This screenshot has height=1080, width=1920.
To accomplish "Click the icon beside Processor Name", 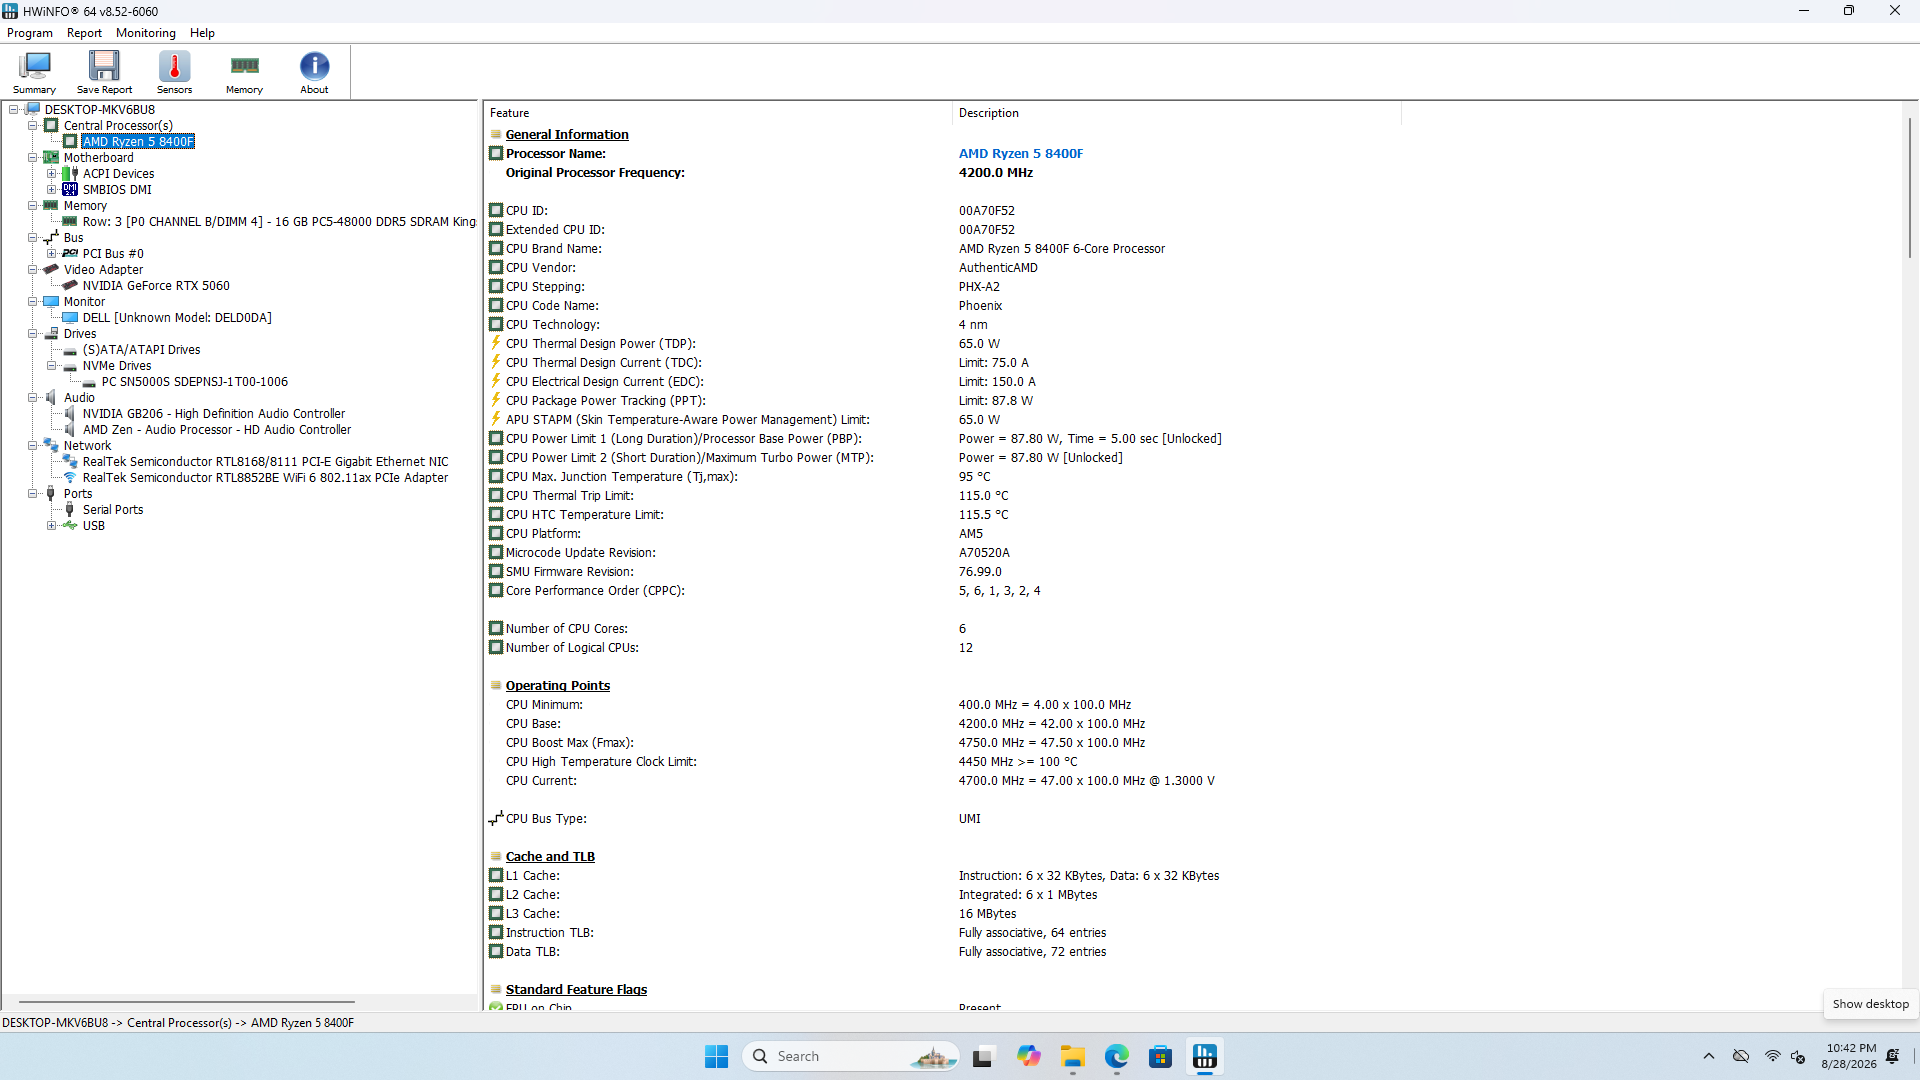I will [496, 153].
